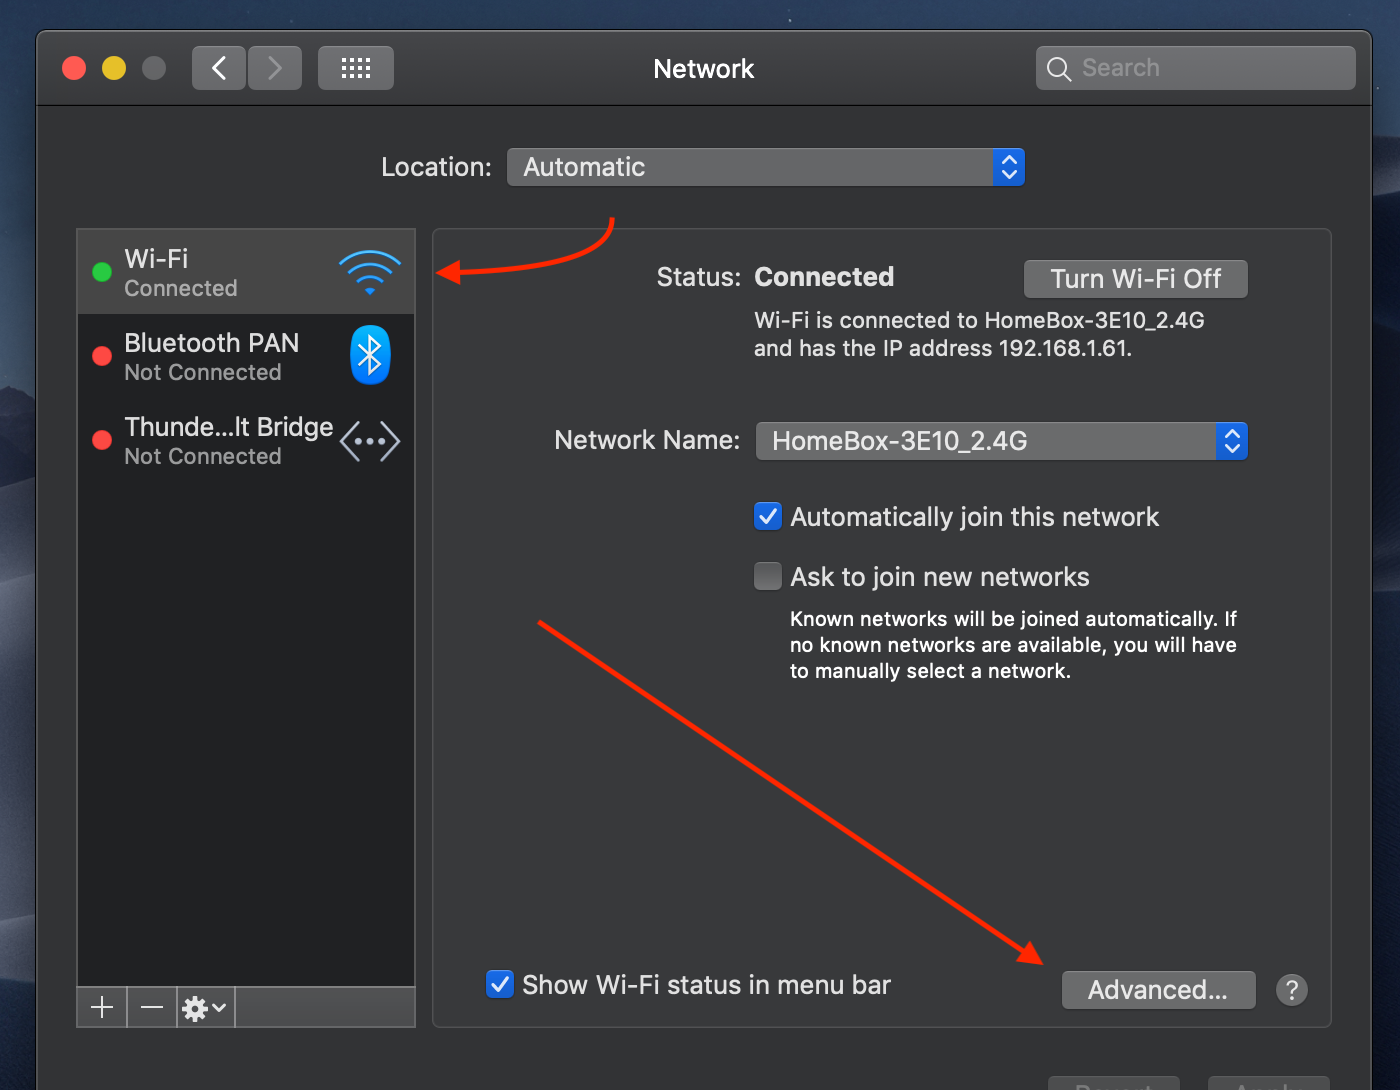Open the Location dropdown set to Automatic
Screen dimensions: 1400x1090
[766, 167]
